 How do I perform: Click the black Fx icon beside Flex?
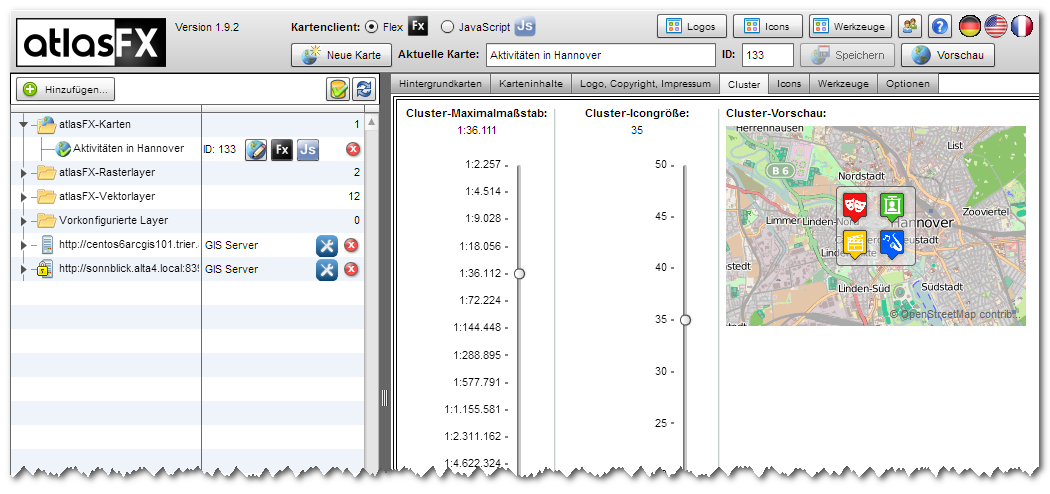418,27
